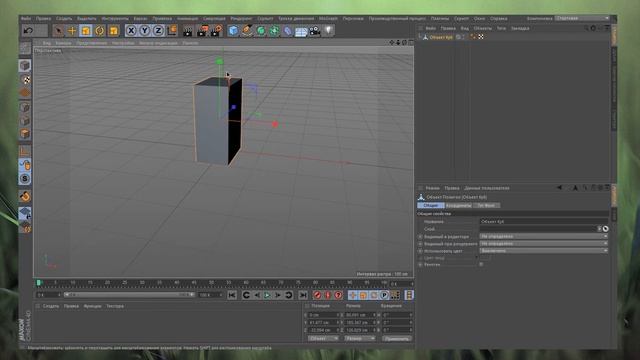Add a Cube primitive object
640x360 pixels.
click(233, 31)
